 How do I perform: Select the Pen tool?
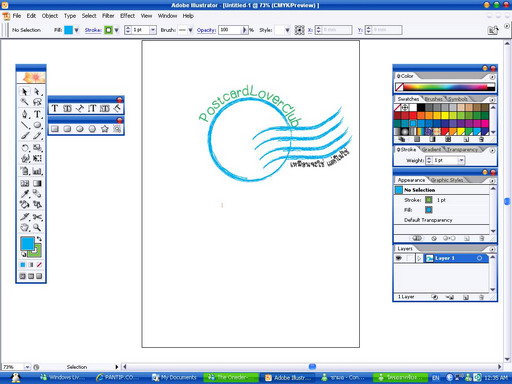(25, 114)
